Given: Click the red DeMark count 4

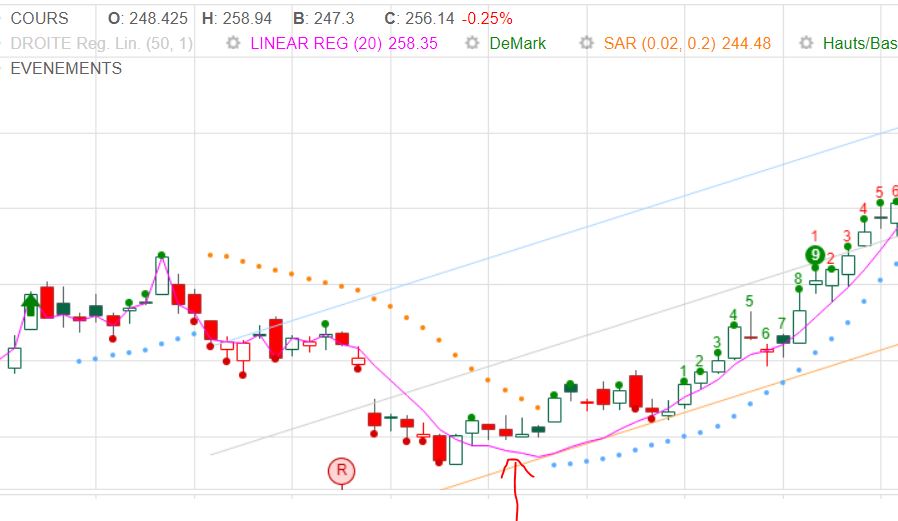Looking at the screenshot, I should coord(863,209).
